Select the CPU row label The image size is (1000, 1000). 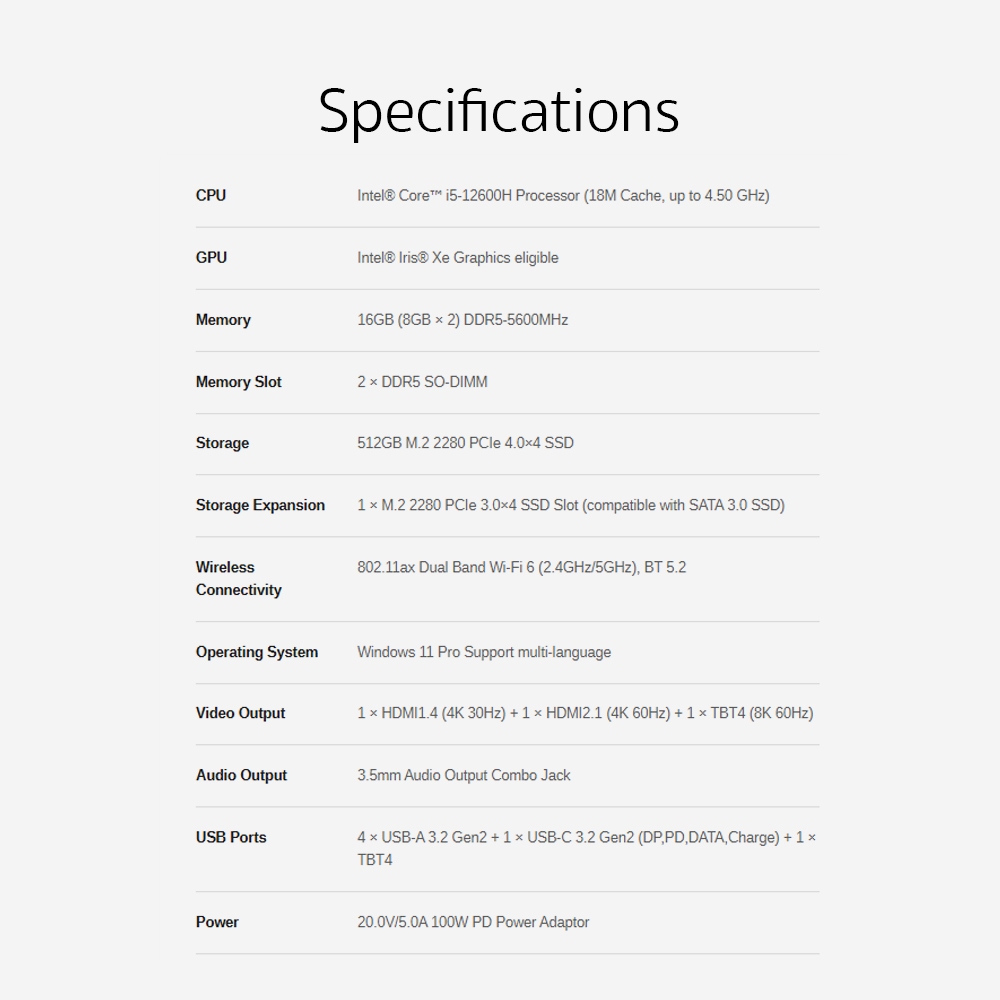pyautogui.click(x=210, y=195)
